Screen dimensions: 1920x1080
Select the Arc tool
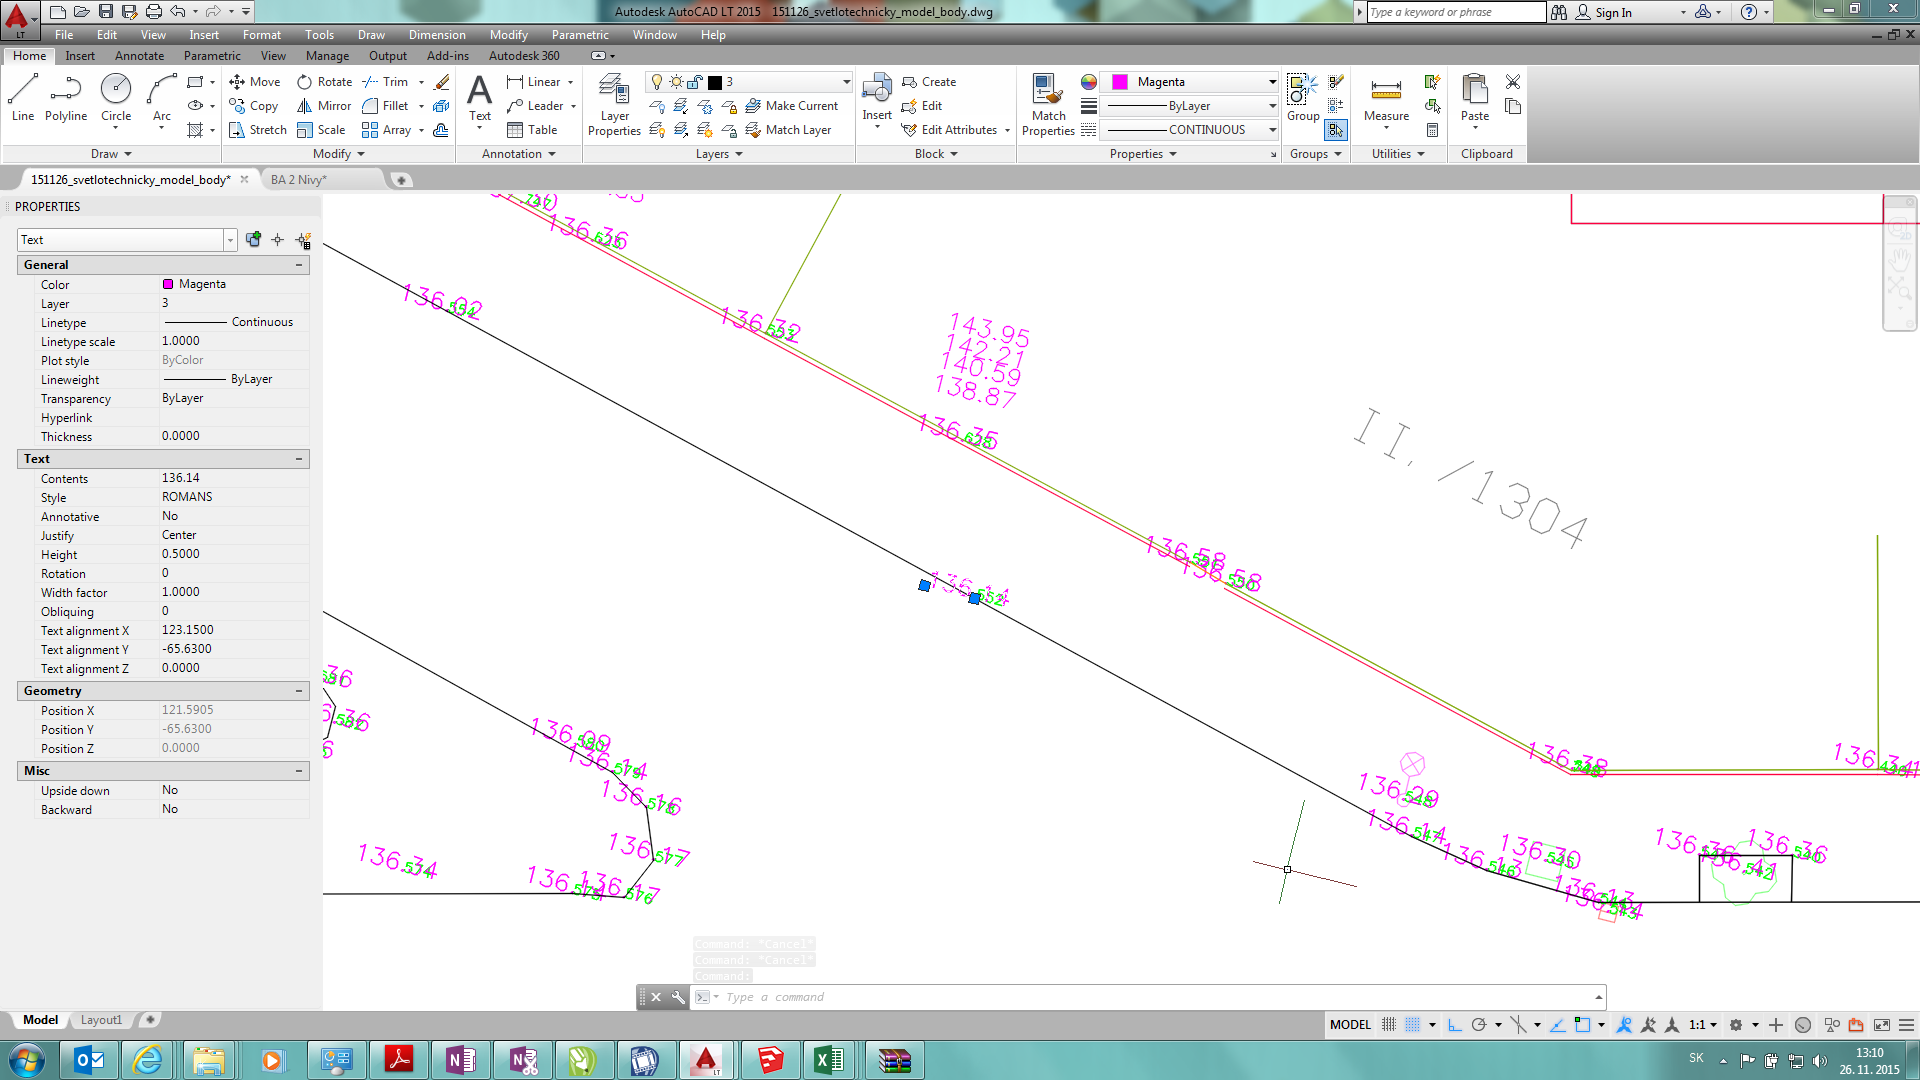point(161,98)
